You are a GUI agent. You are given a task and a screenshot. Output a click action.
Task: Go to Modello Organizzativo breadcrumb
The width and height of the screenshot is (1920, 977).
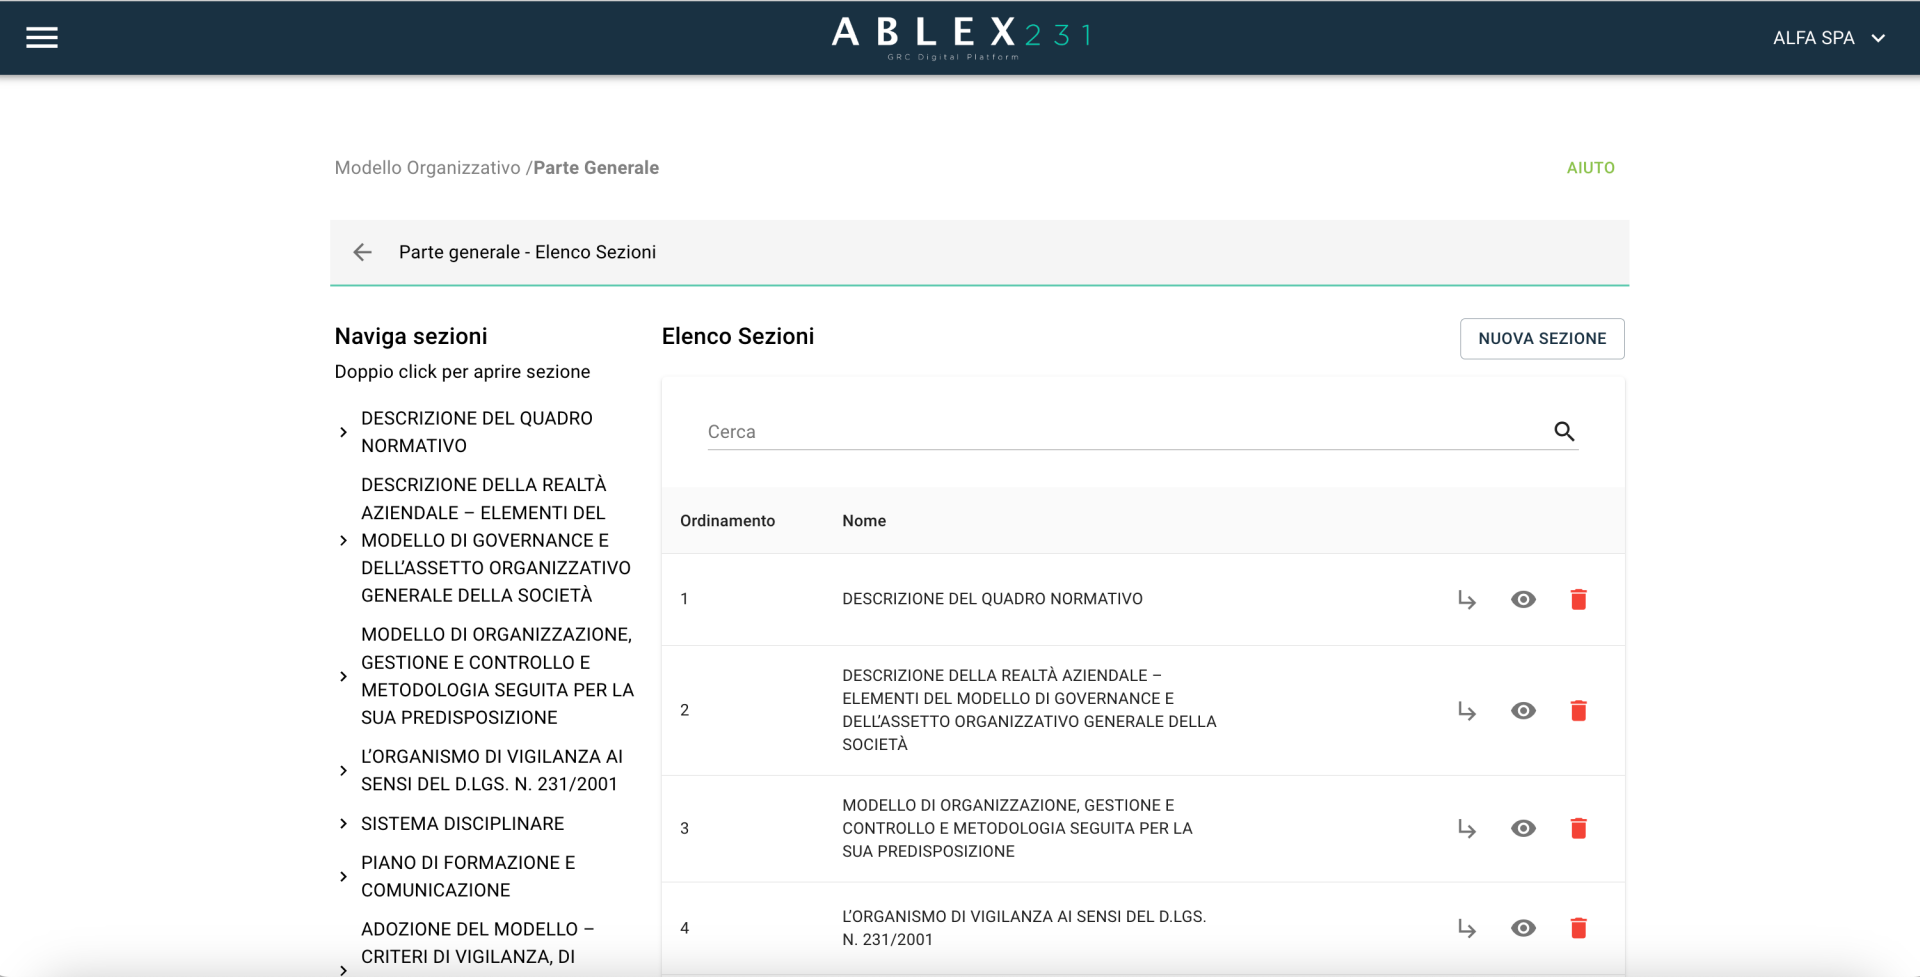point(427,168)
